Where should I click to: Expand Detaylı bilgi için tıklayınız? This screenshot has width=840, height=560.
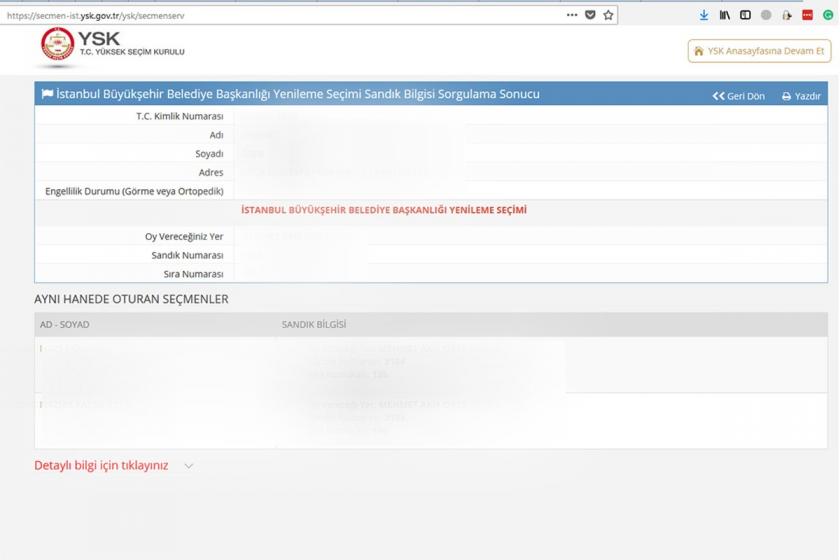pyautogui.click(x=101, y=465)
